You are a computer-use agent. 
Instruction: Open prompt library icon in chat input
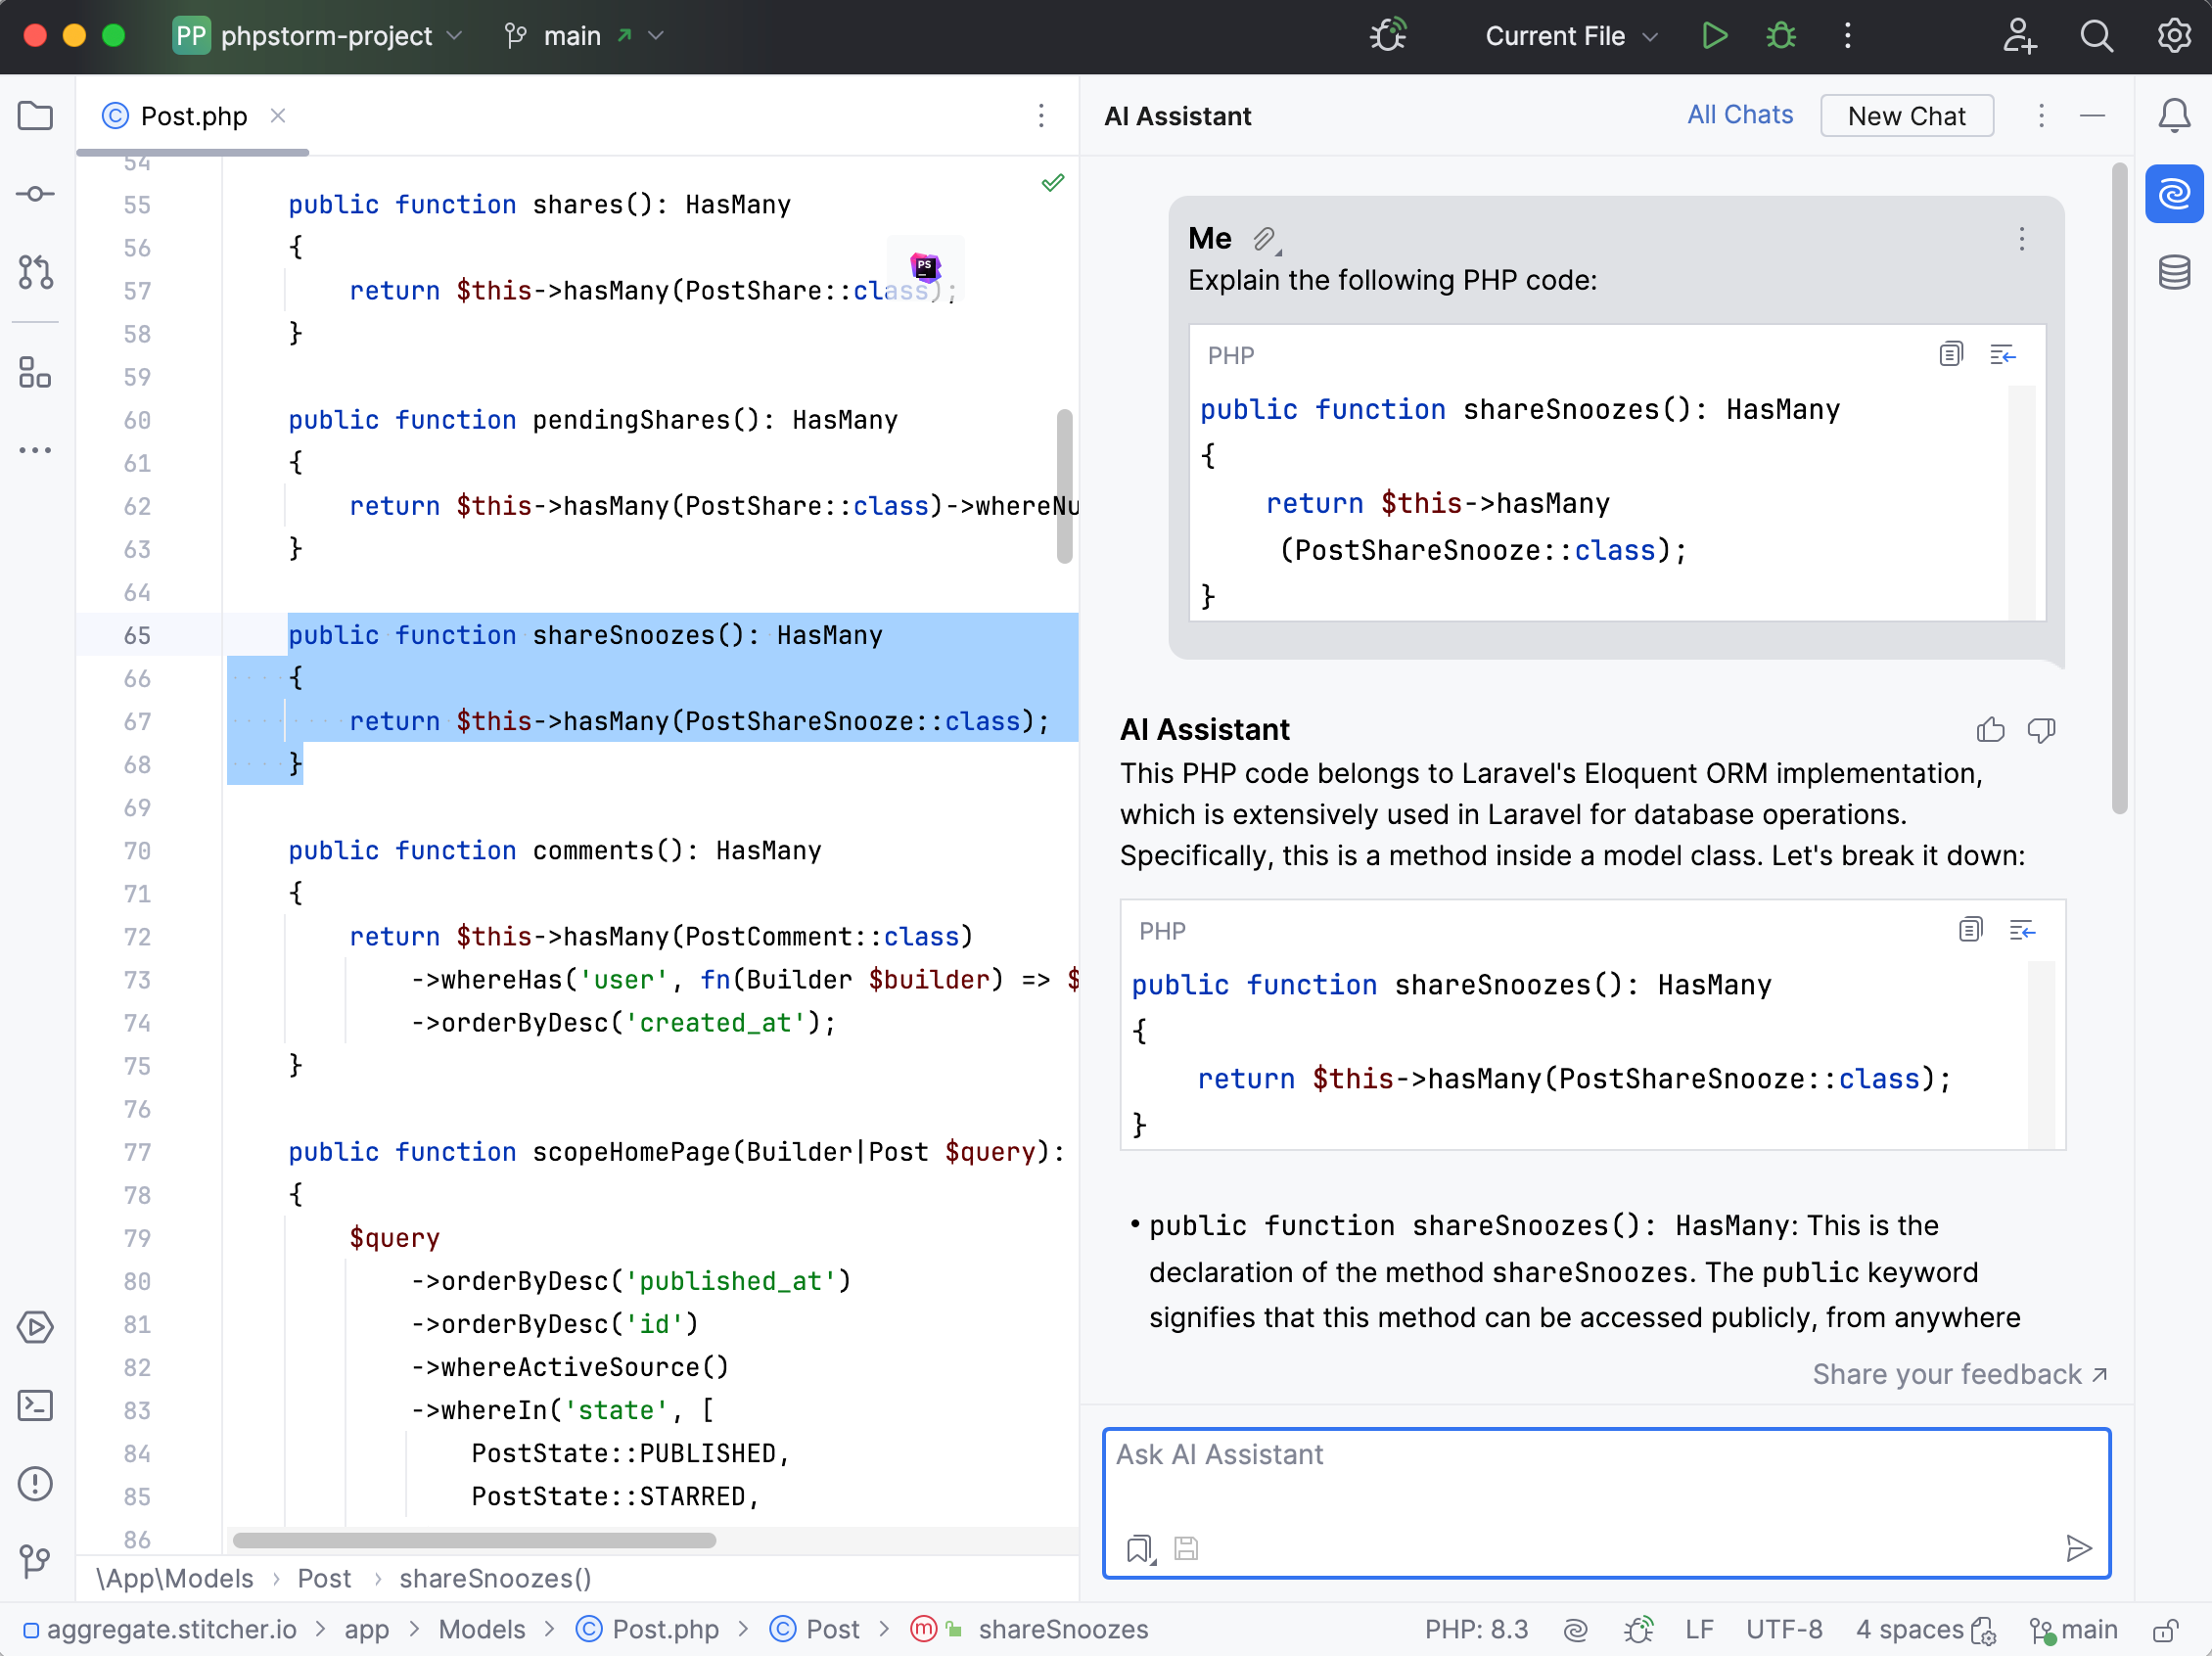coord(1141,1549)
